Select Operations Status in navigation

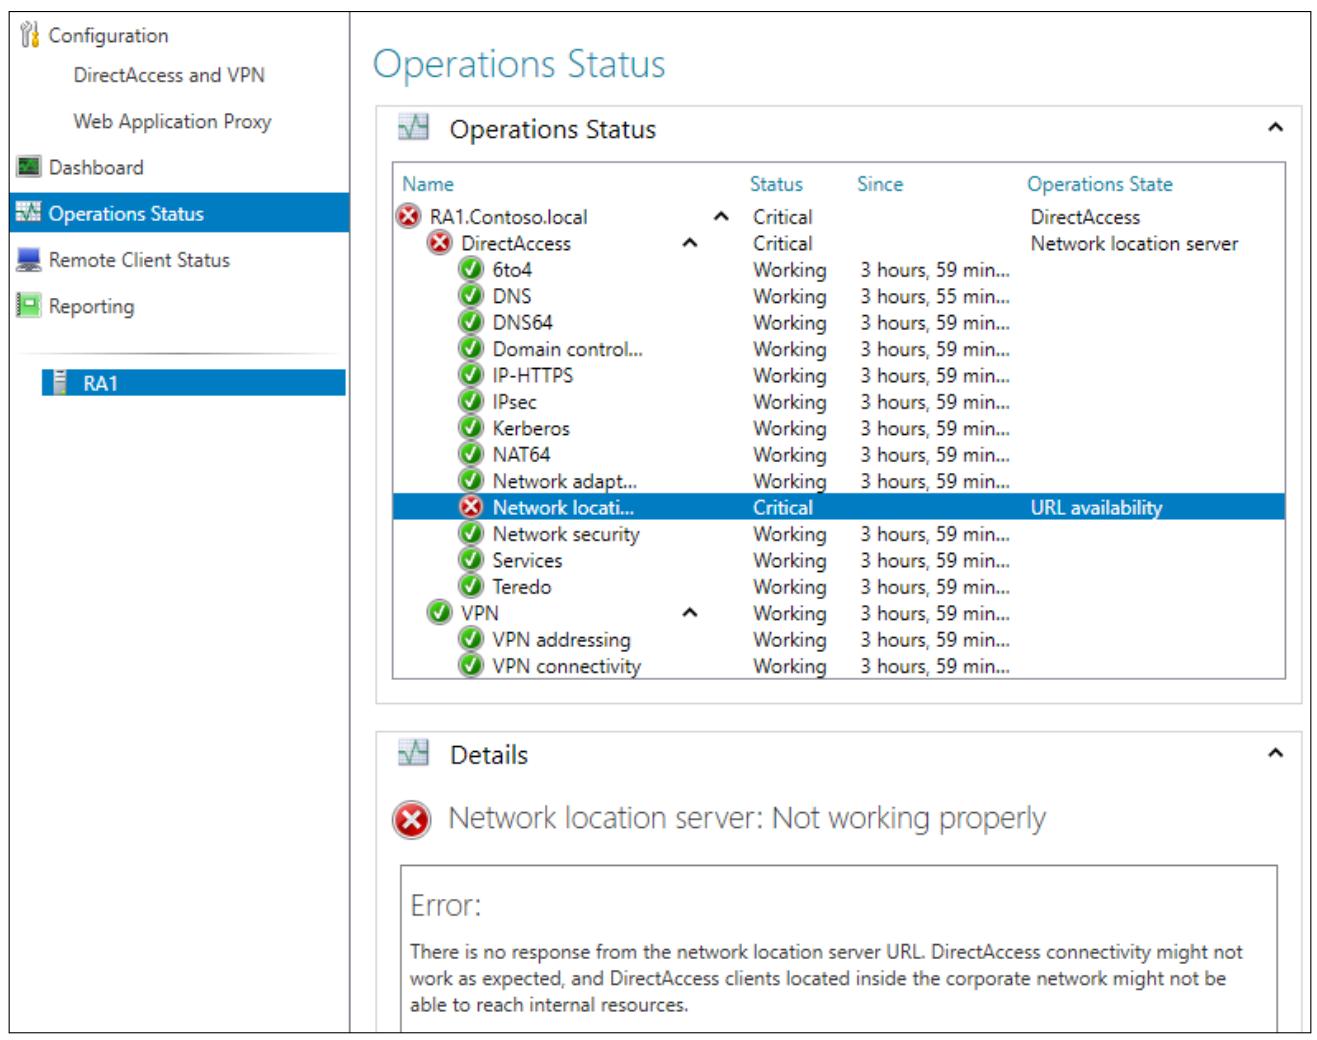tap(180, 213)
